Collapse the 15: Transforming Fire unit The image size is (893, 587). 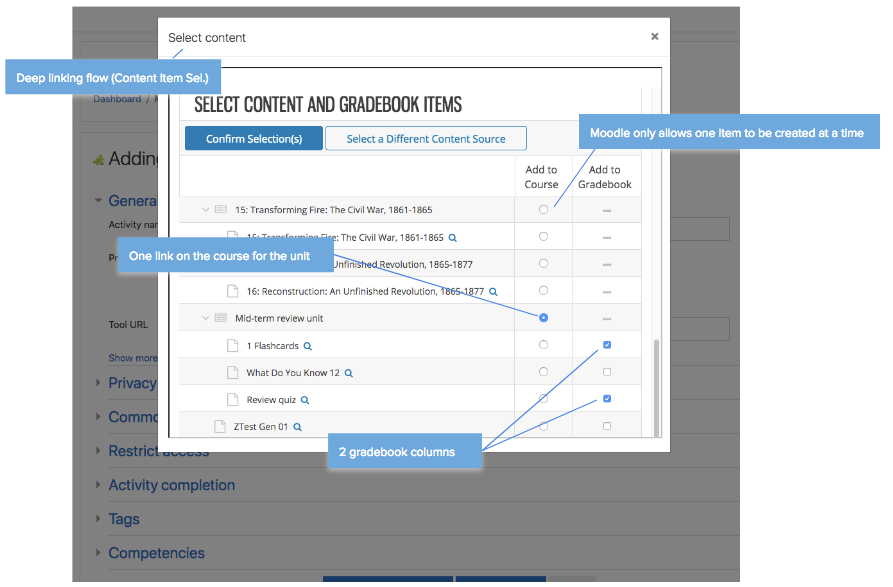pyautogui.click(x=206, y=210)
